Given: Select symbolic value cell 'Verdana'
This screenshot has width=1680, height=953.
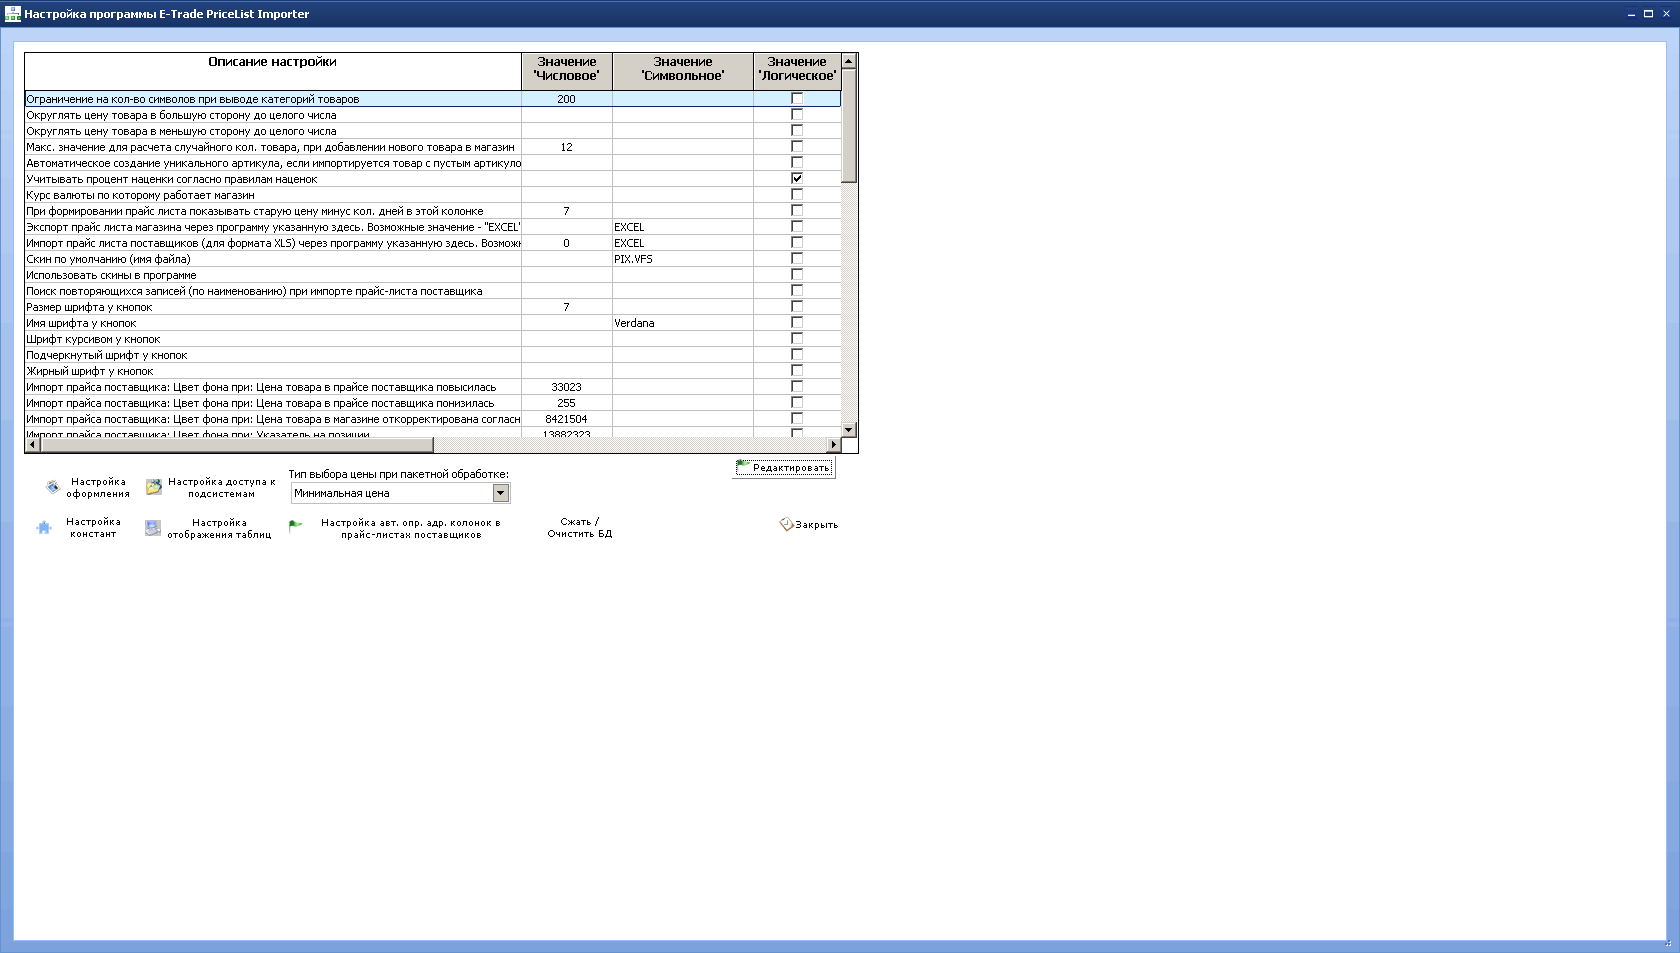Looking at the screenshot, I should click(683, 323).
